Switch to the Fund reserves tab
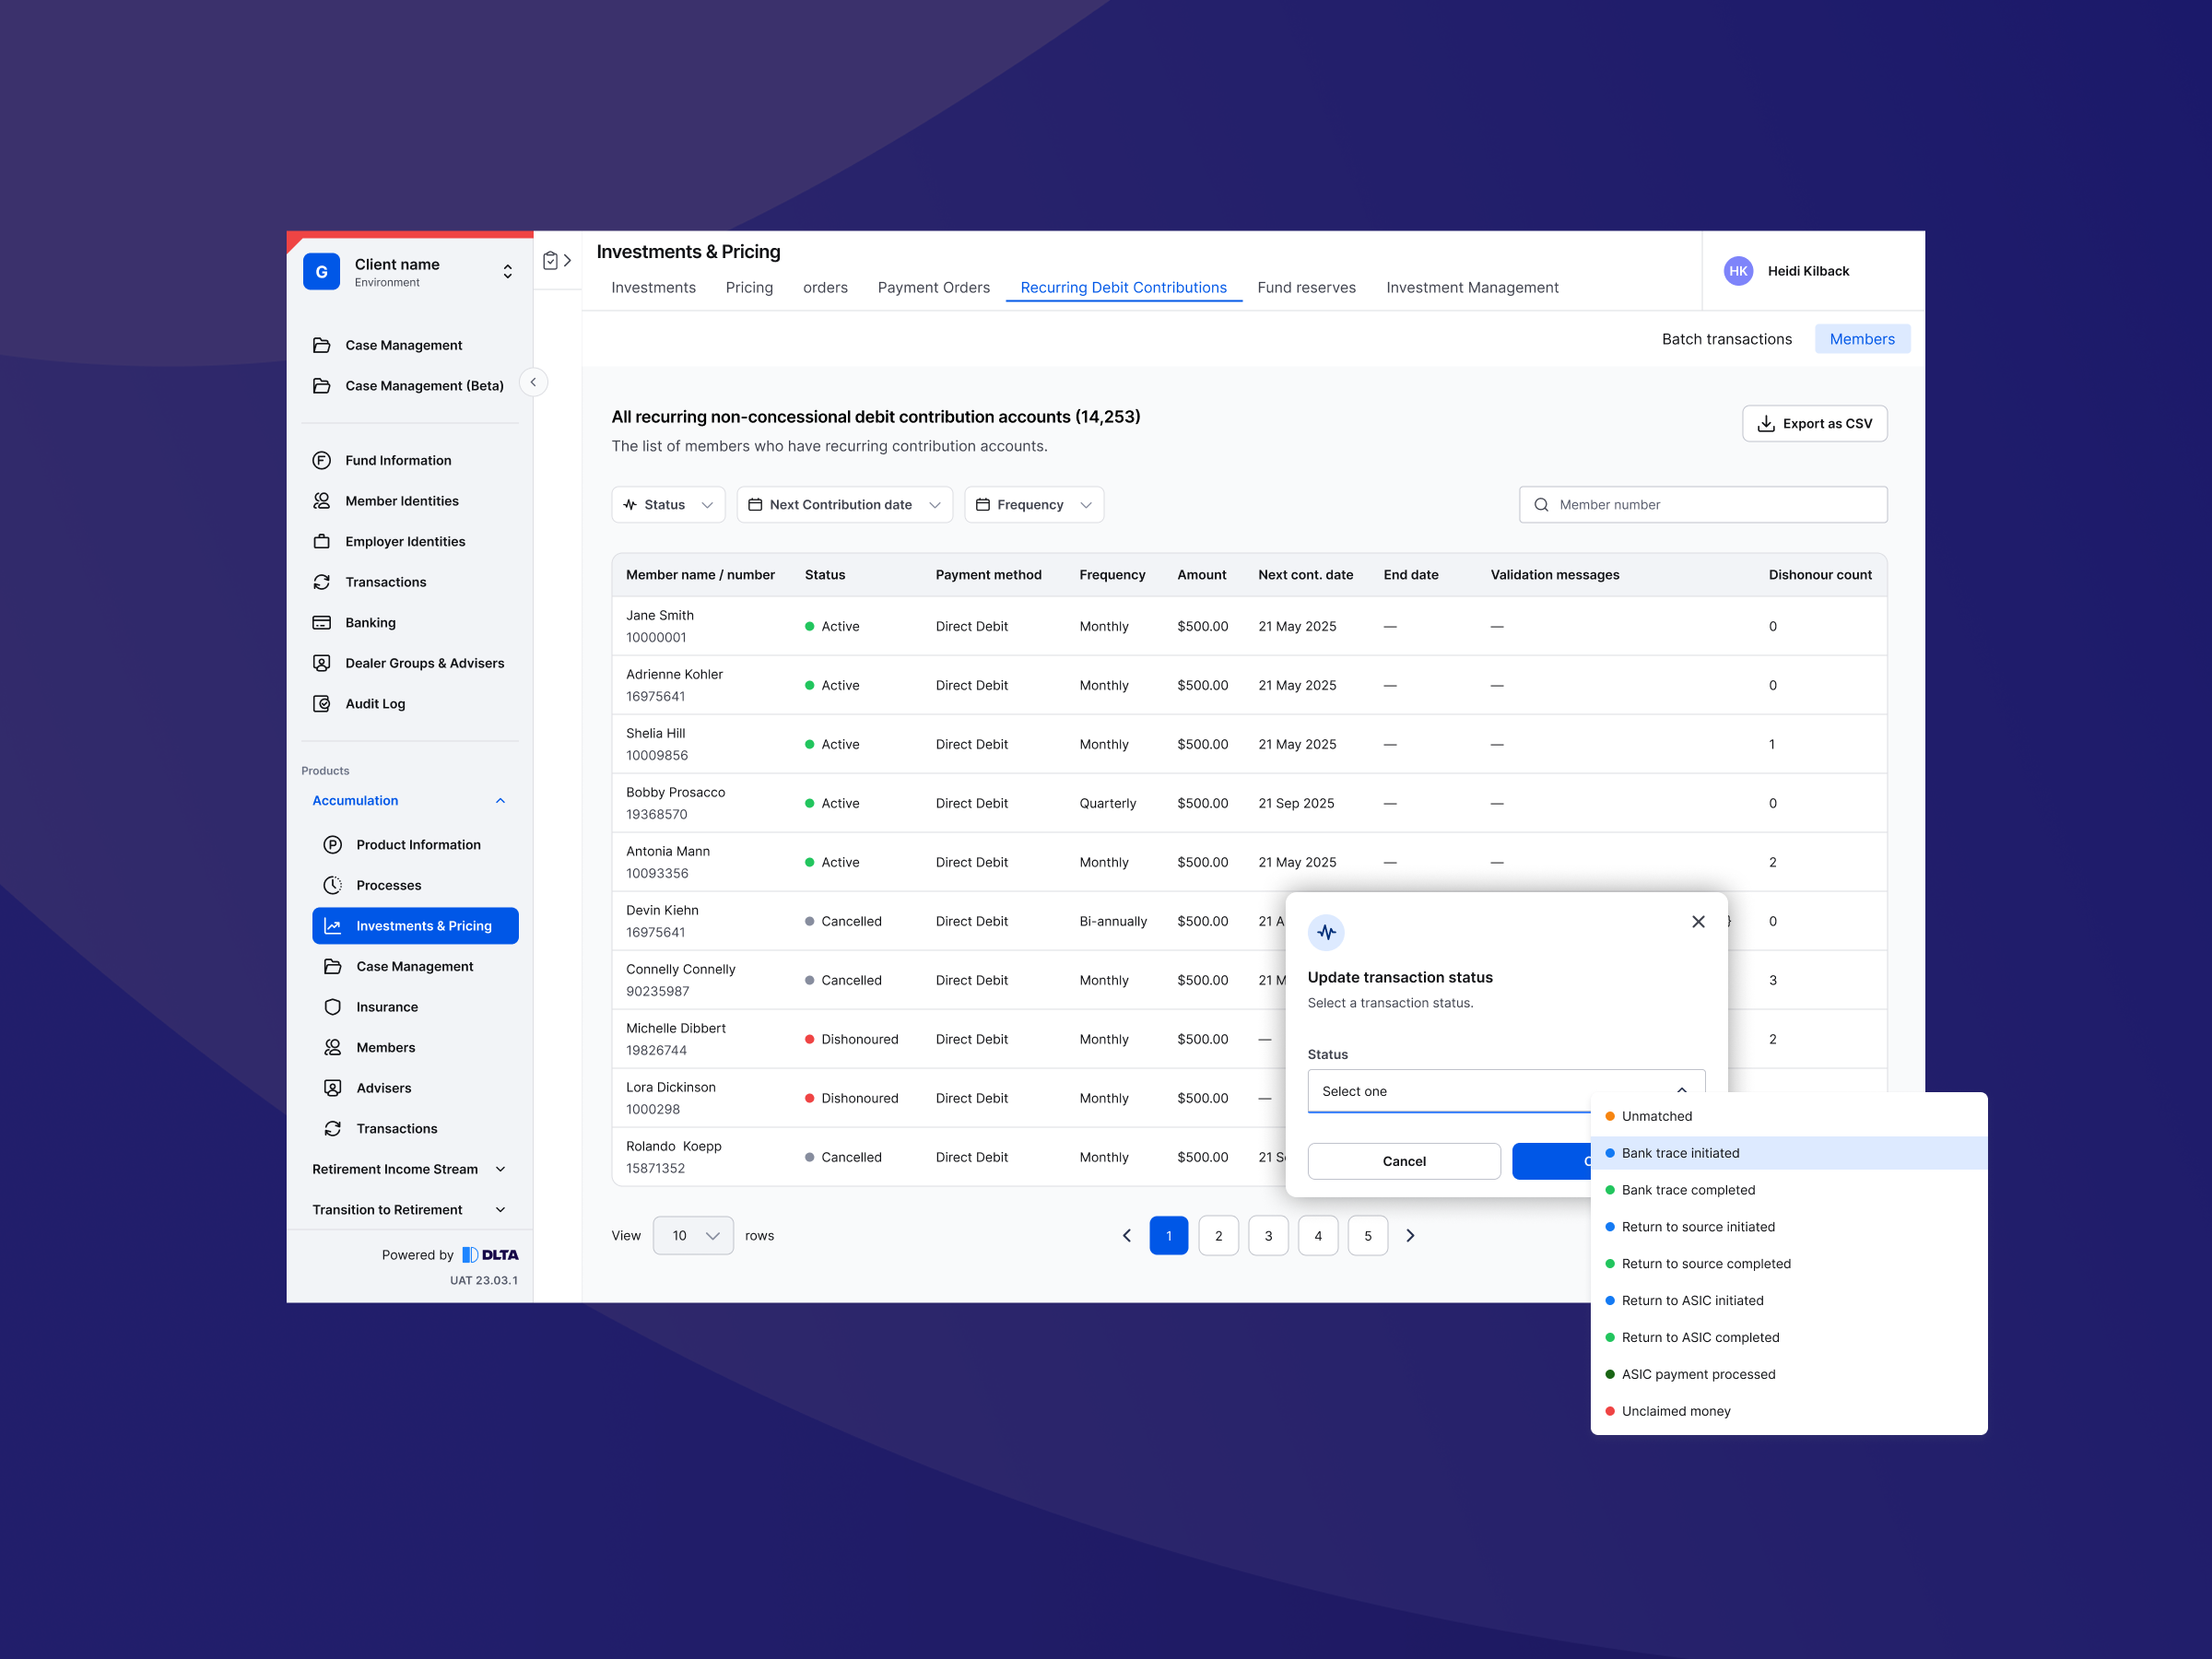2212x1659 pixels. [x=1306, y=288]
